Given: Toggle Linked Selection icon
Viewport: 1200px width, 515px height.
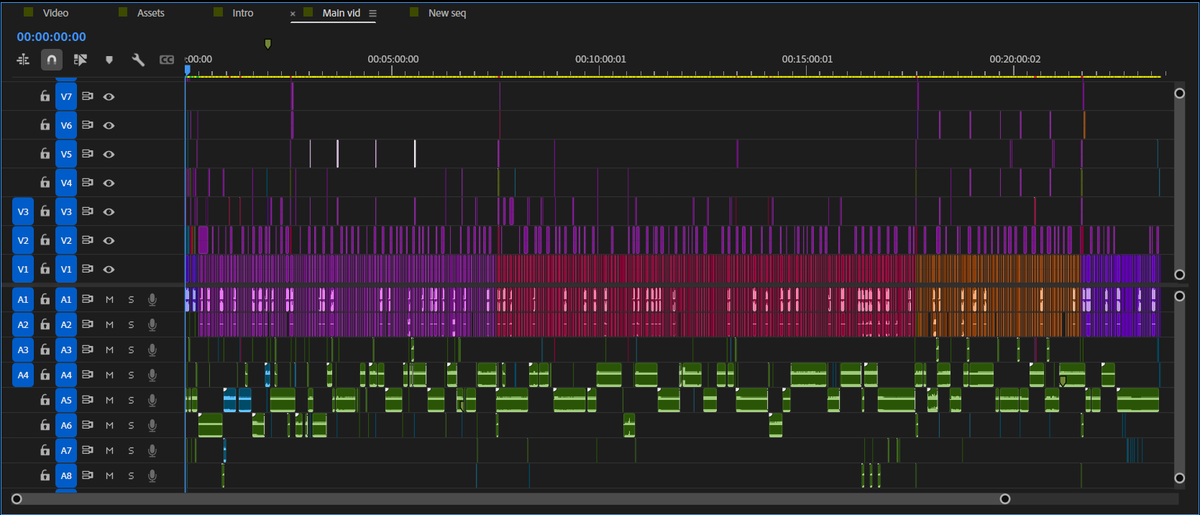Looking at the screenshot, I should [81, 60].
